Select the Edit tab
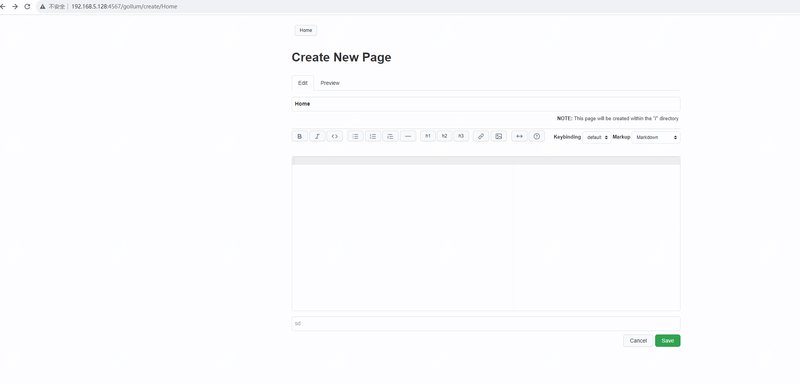This screenshot has height=384, width=800. (303, 83)
